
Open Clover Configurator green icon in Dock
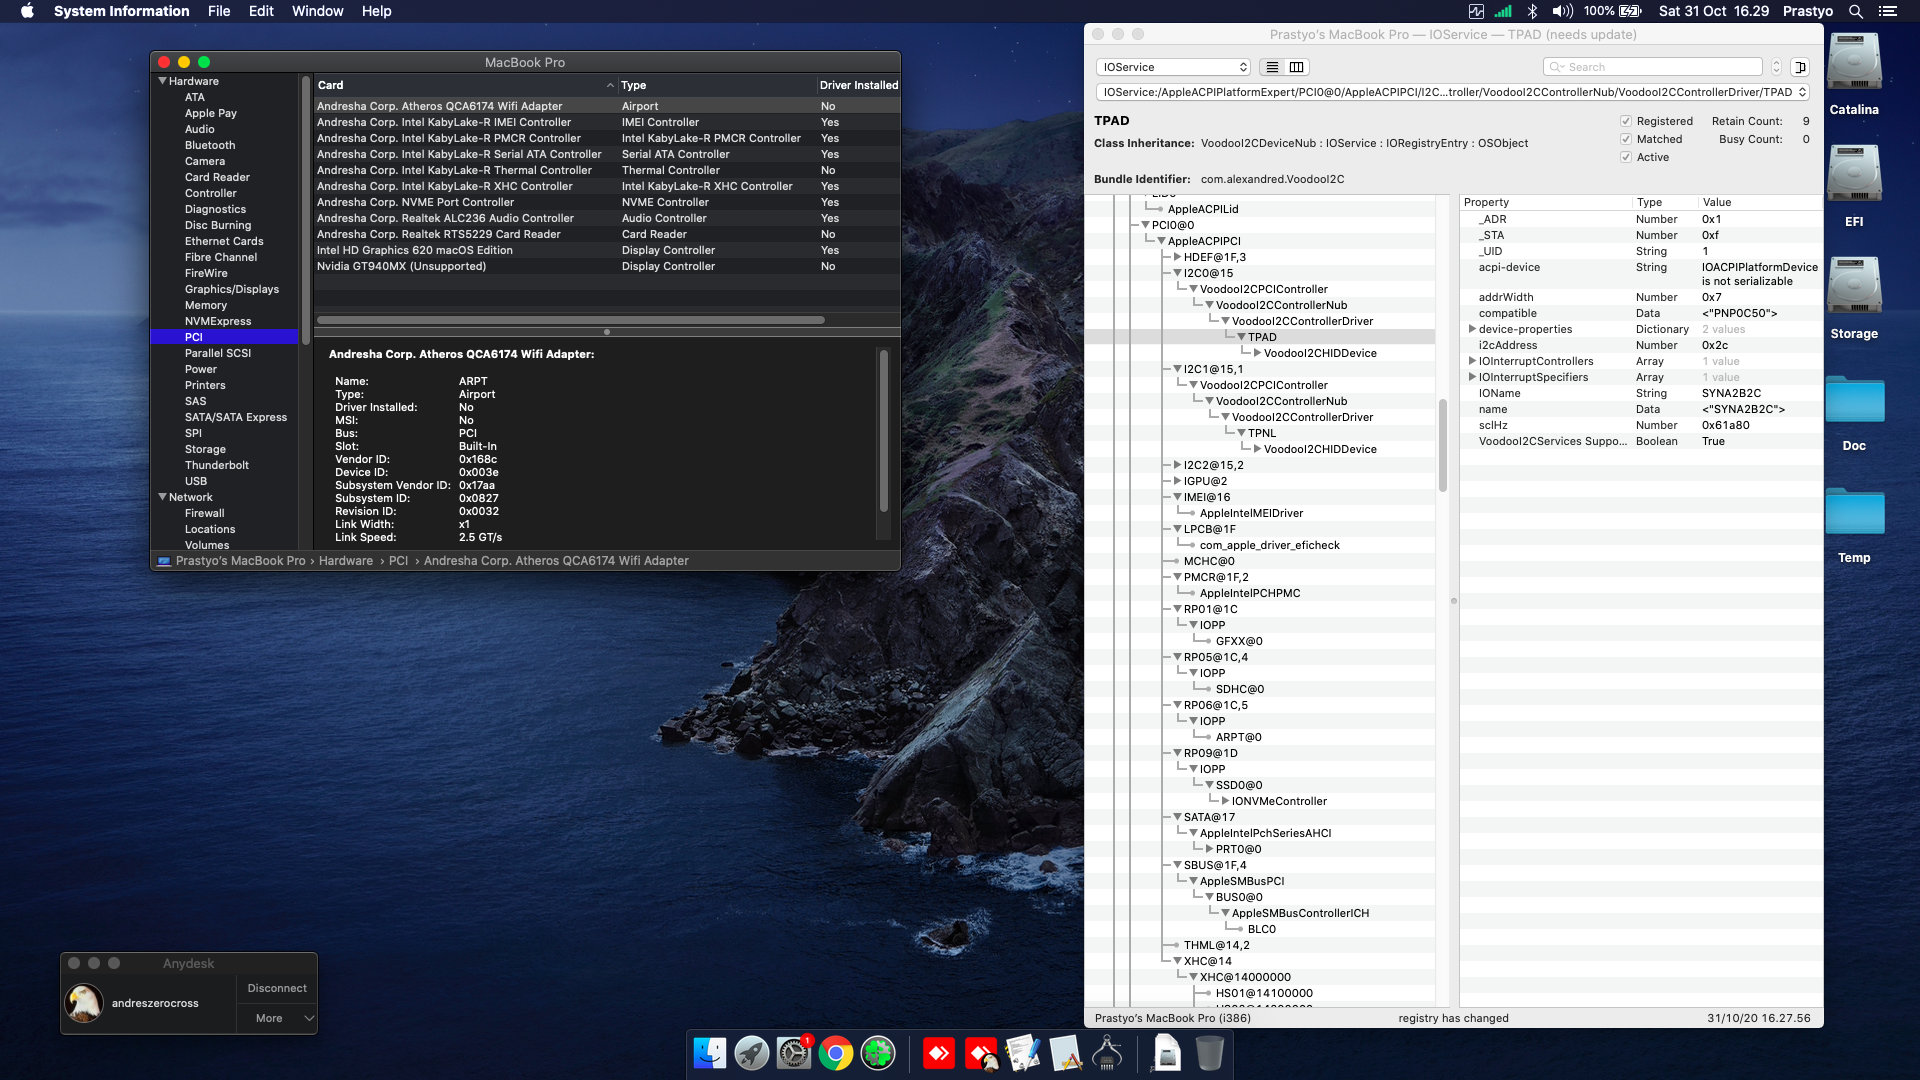(x=878, y=1053)
